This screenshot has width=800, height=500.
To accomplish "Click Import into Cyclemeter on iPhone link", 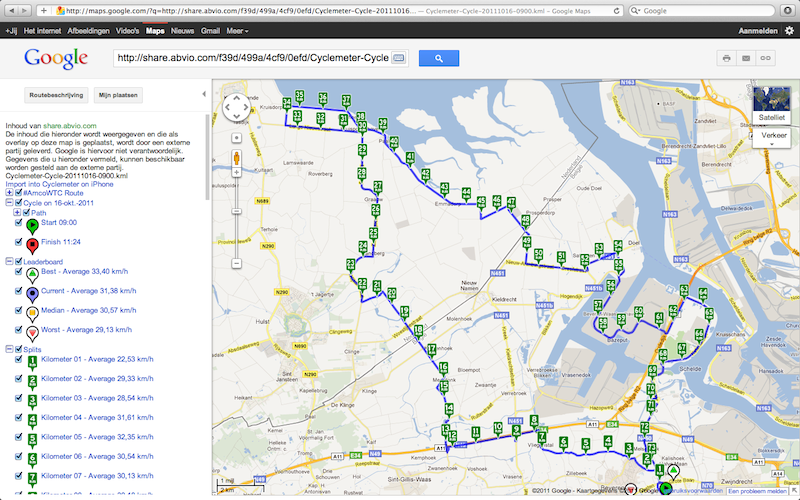I will coord(60,184).
